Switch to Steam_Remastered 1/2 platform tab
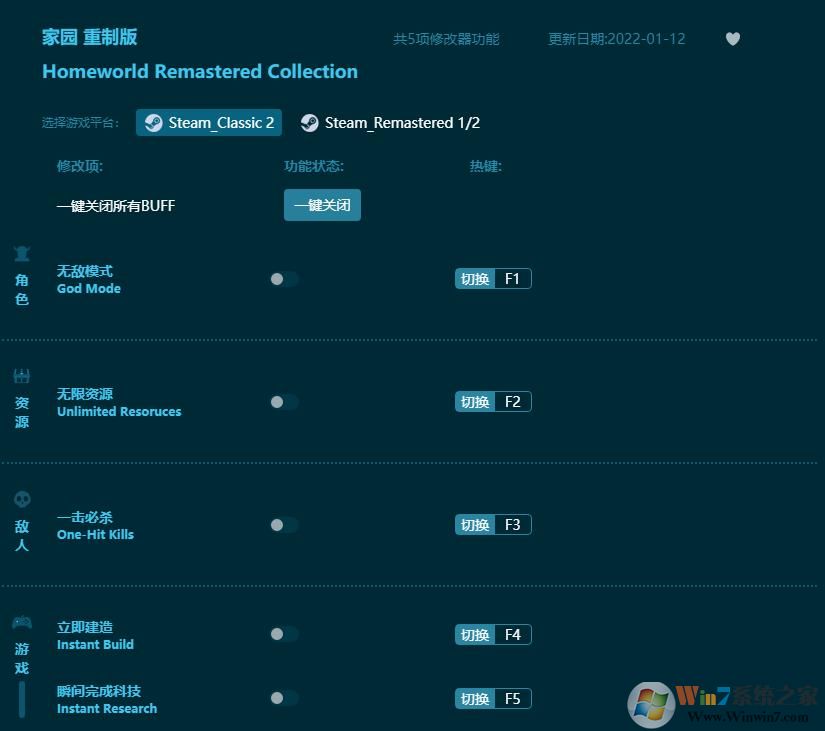The width and height of the screenshot is (825, 731). click(x=391, y=123)
